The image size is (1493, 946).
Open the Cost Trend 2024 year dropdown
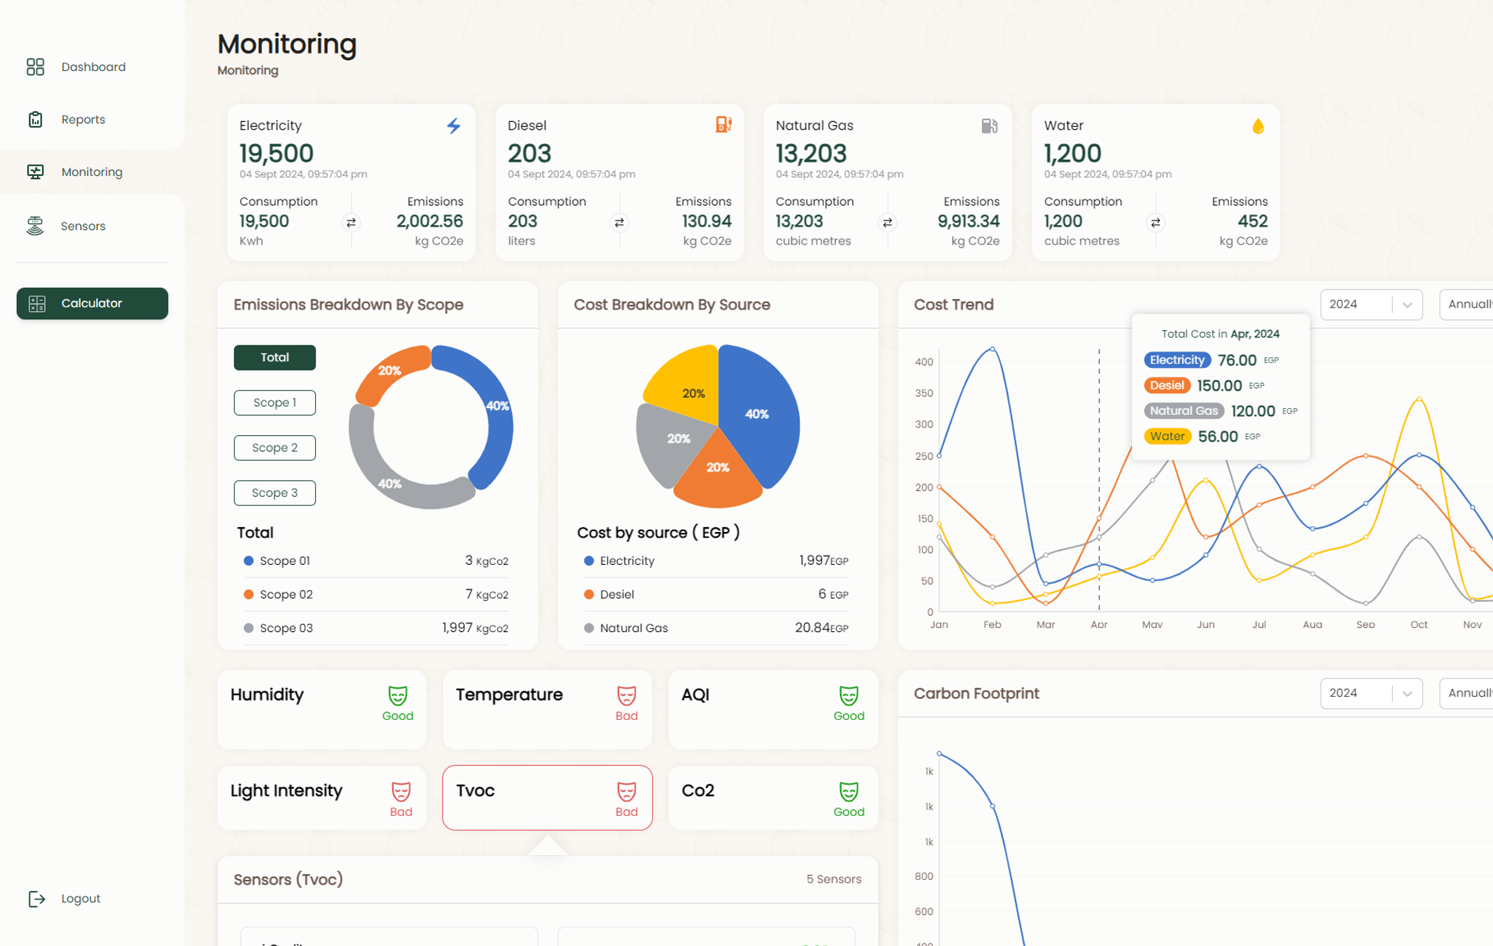pos(1370,305)
